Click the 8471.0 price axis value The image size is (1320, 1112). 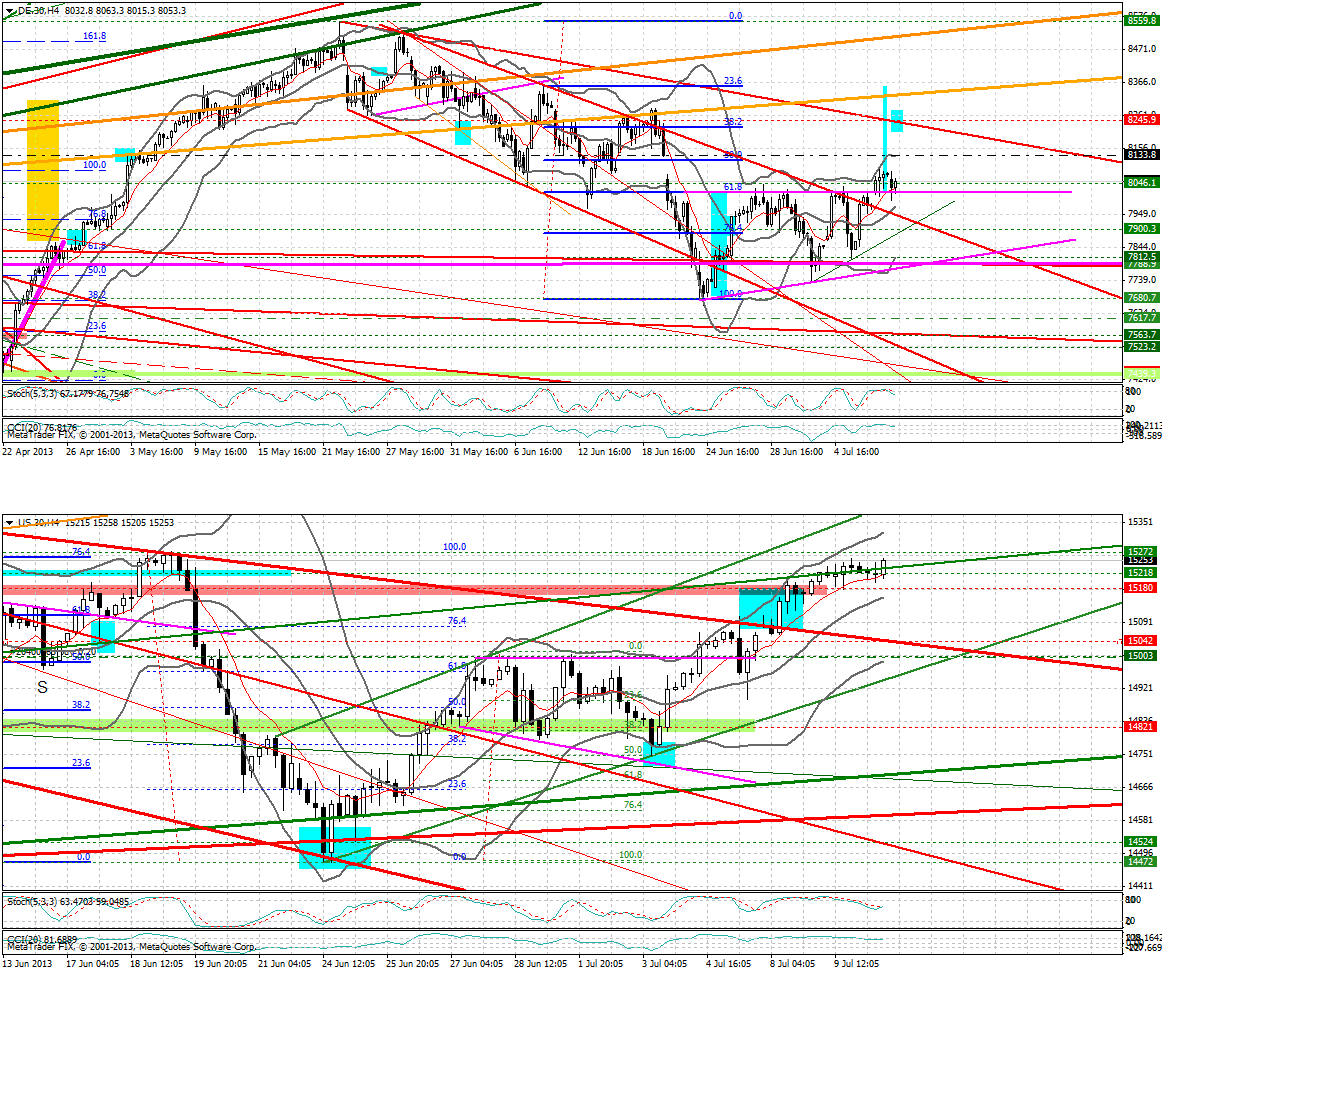1142,48
